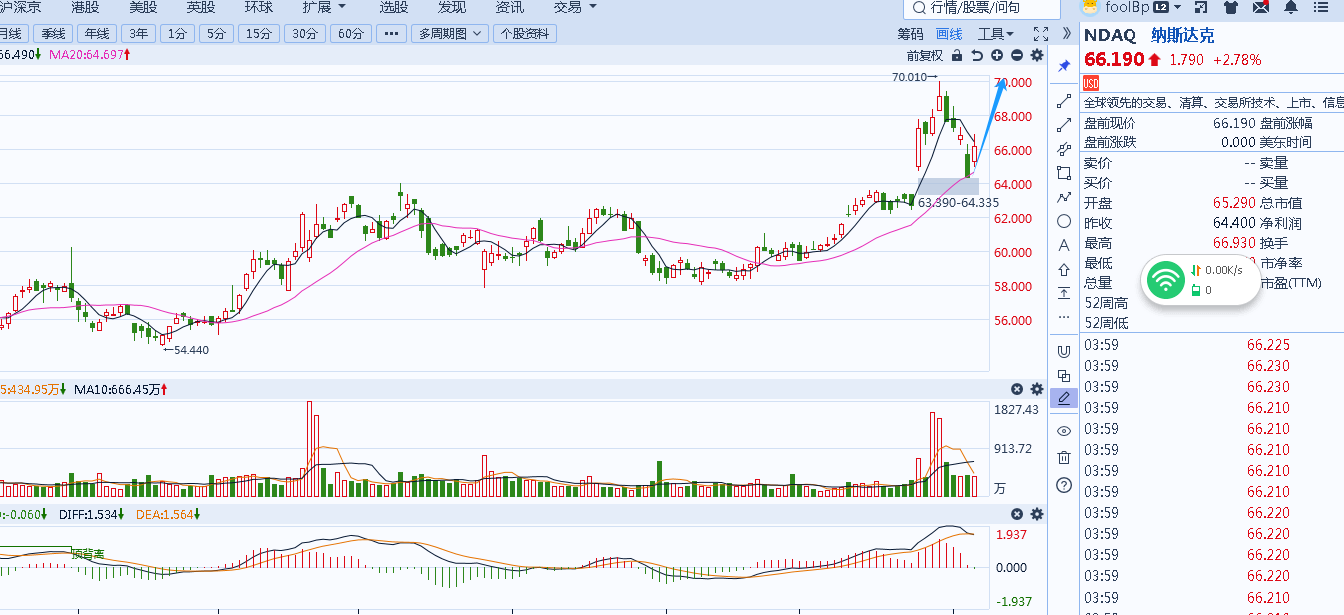
Task: Open the 扩展 menu dropdown
Action: tap(324, 7)
